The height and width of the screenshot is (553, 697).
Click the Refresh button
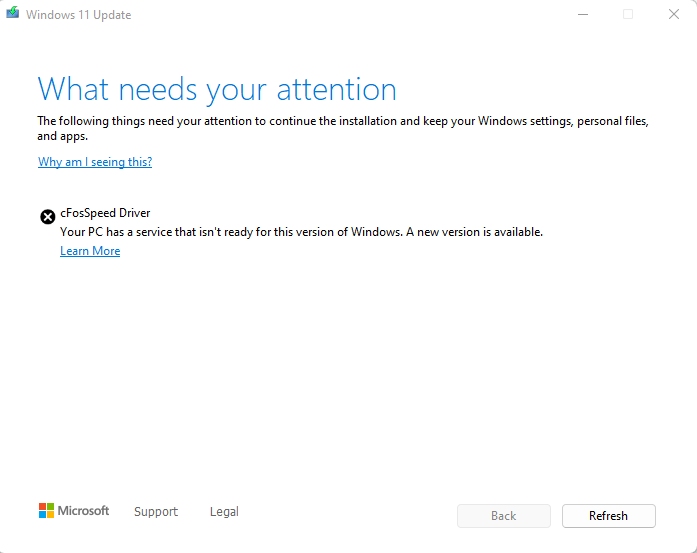click(609, 516)
